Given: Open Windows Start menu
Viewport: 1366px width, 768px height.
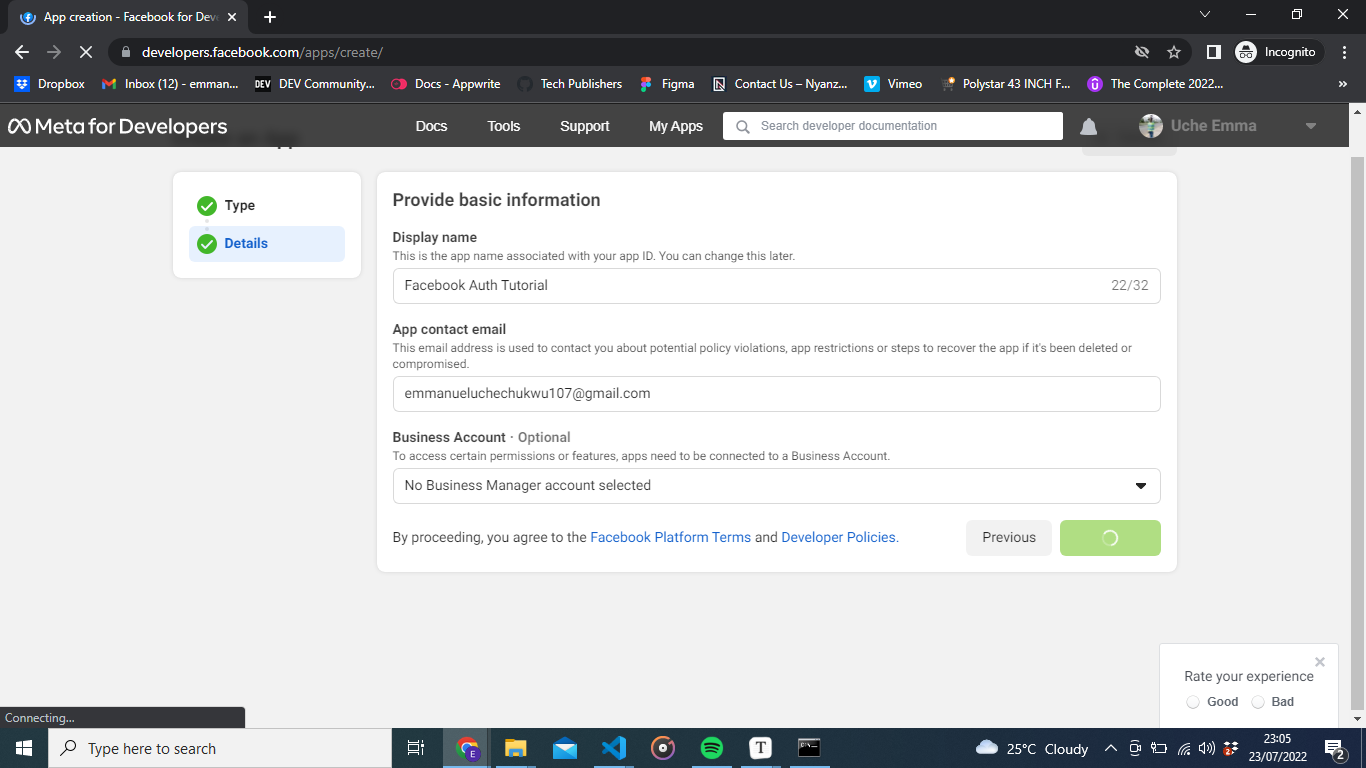Looking at the screenshot, I should tap(24, 748).
